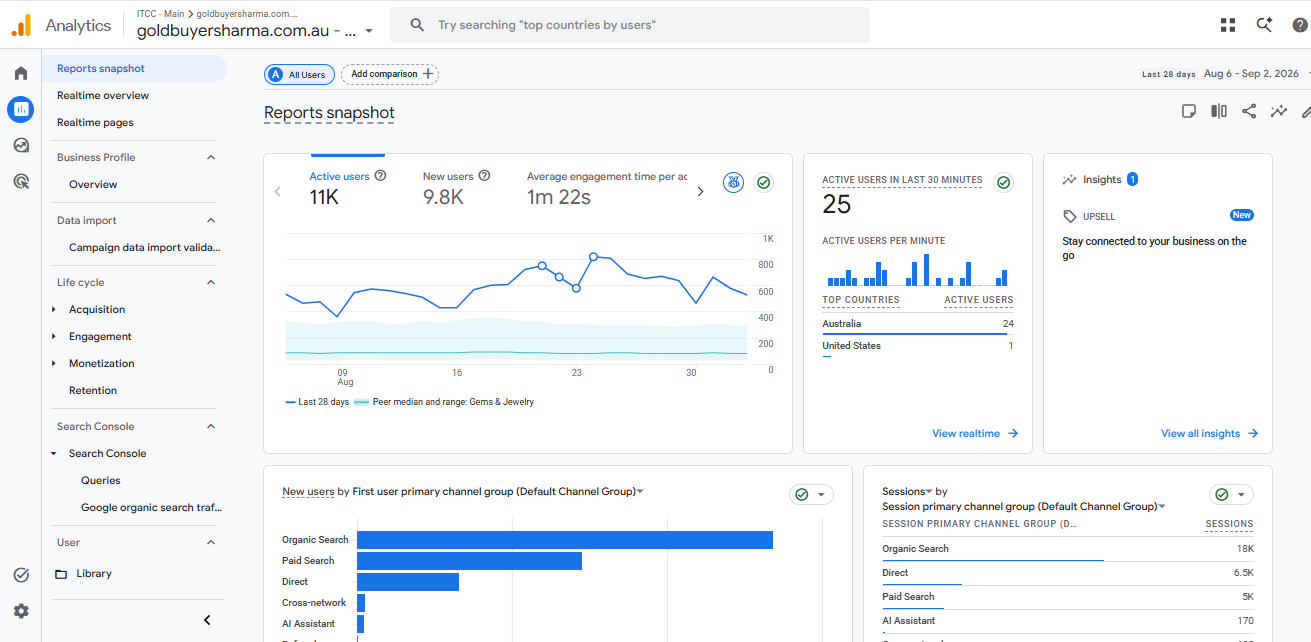Collapse the Data import section

click(211, 220)
